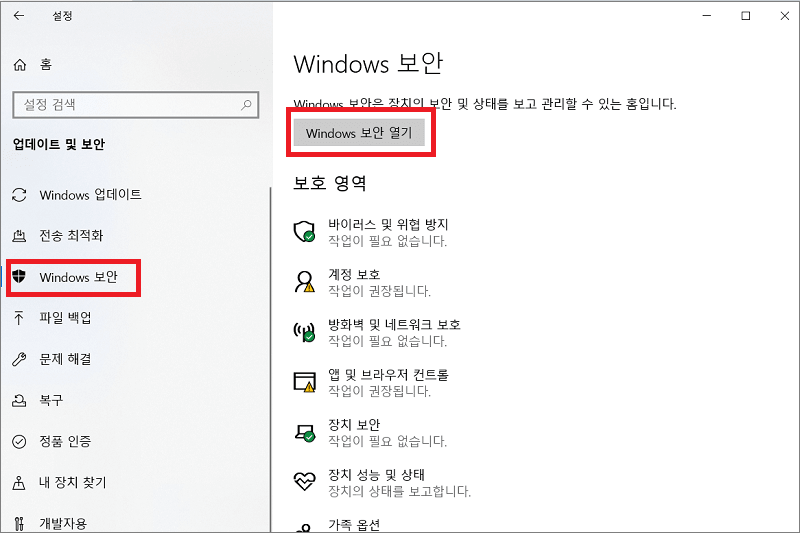Open 가족 옵션 area
The image size is (800, 533).
(355, 525)
